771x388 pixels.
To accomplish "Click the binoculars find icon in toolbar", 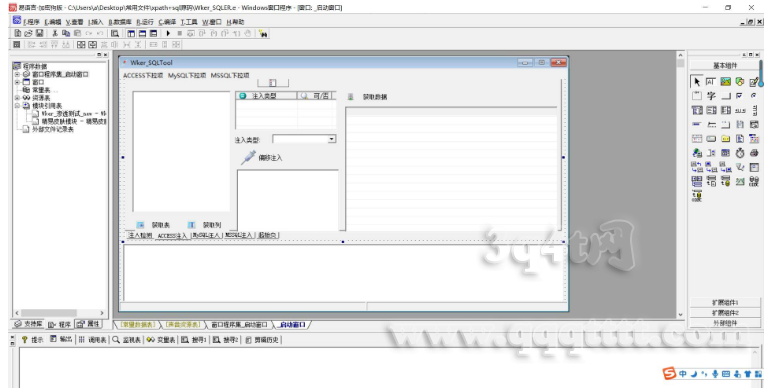I will (263, 34).
